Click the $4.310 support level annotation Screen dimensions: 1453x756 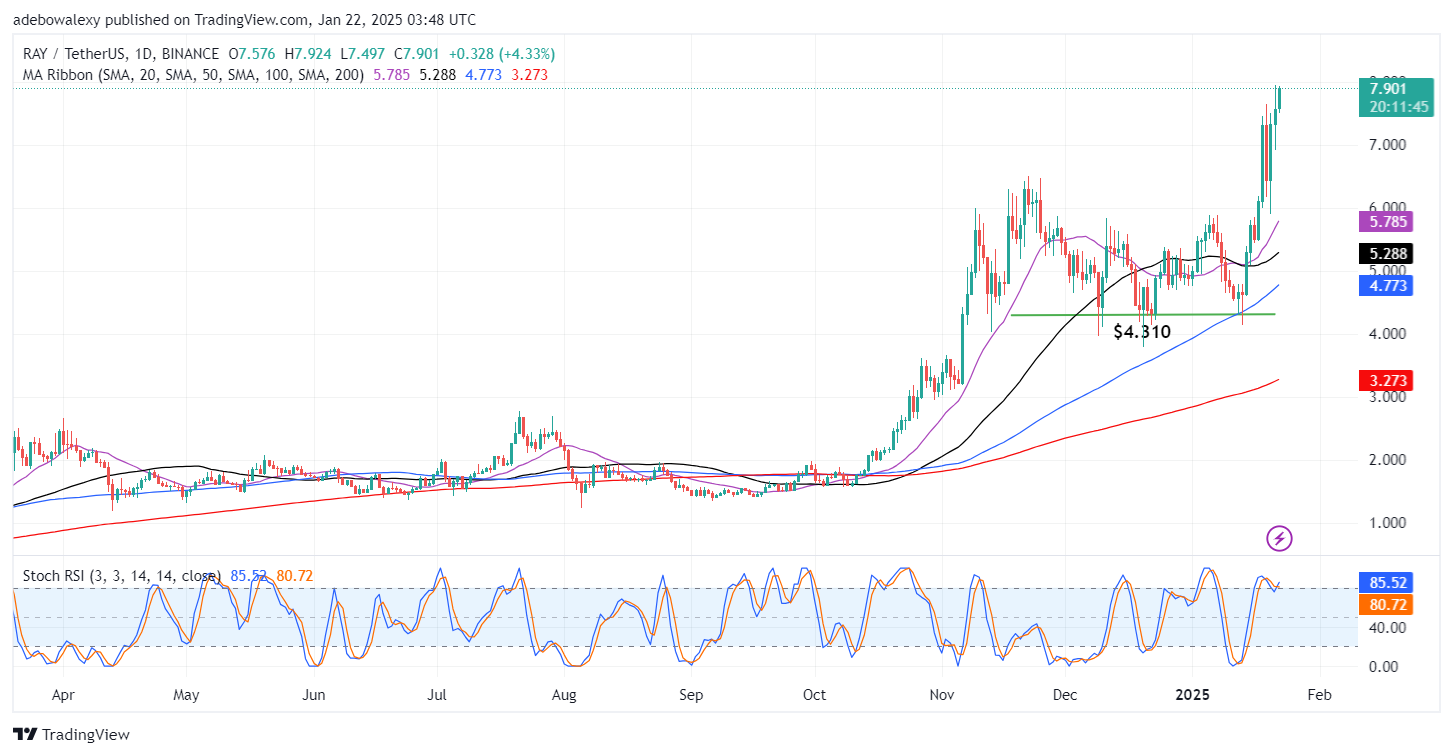[x=1142, y=331]
